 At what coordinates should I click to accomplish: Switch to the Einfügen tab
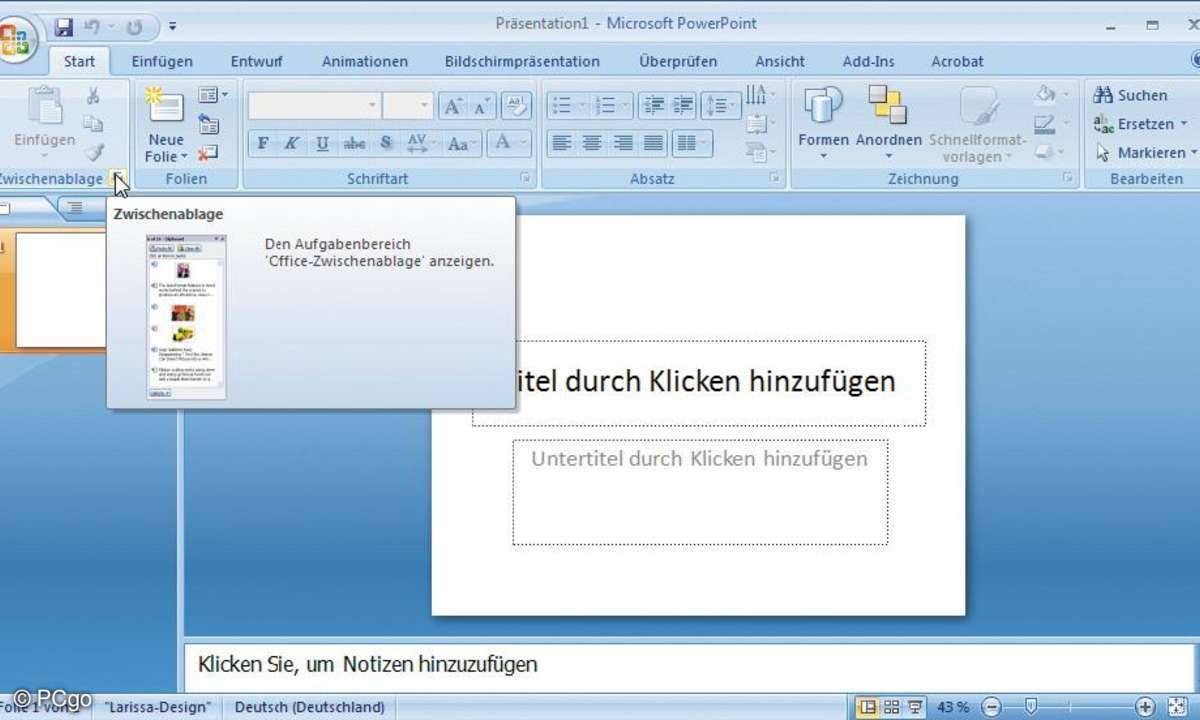click(162, 62)
